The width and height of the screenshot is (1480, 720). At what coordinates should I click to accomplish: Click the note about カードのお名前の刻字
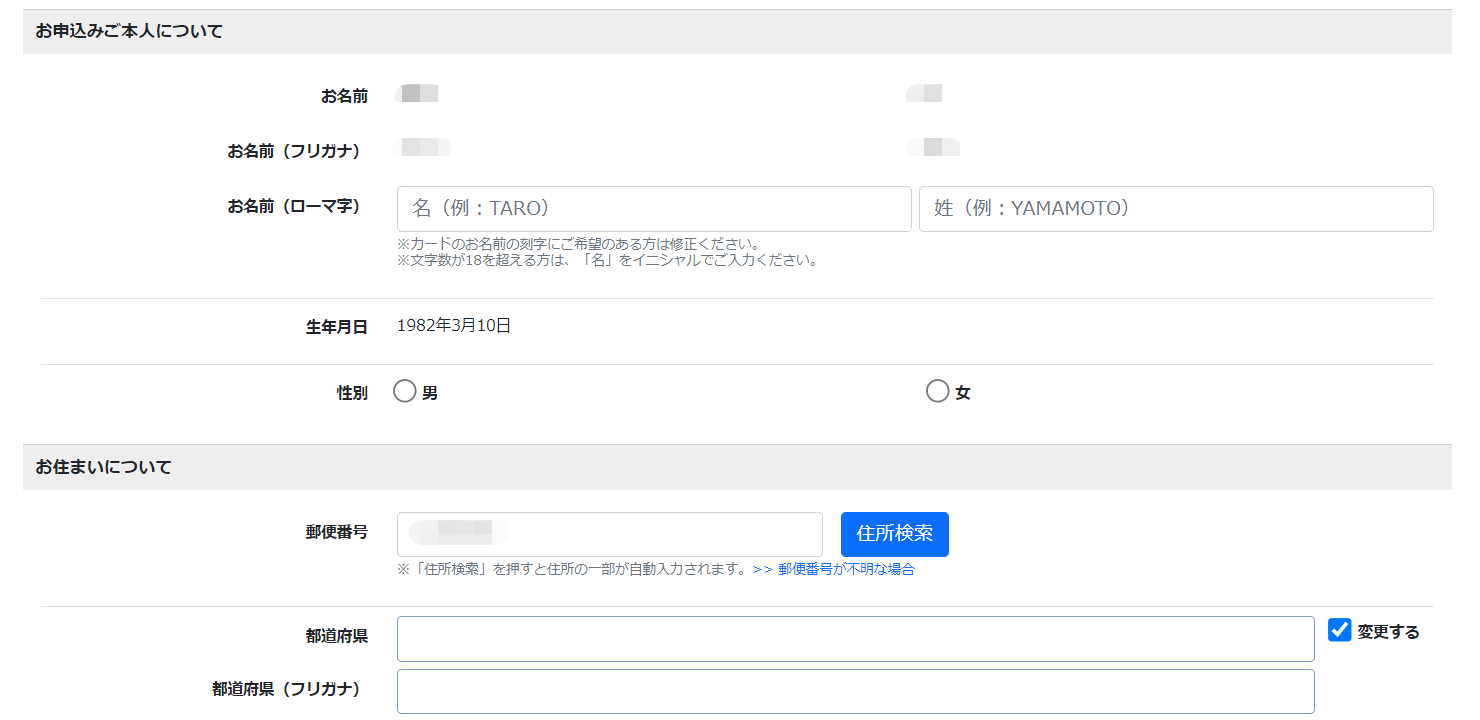pyautogui.click(x=578, y=244)
